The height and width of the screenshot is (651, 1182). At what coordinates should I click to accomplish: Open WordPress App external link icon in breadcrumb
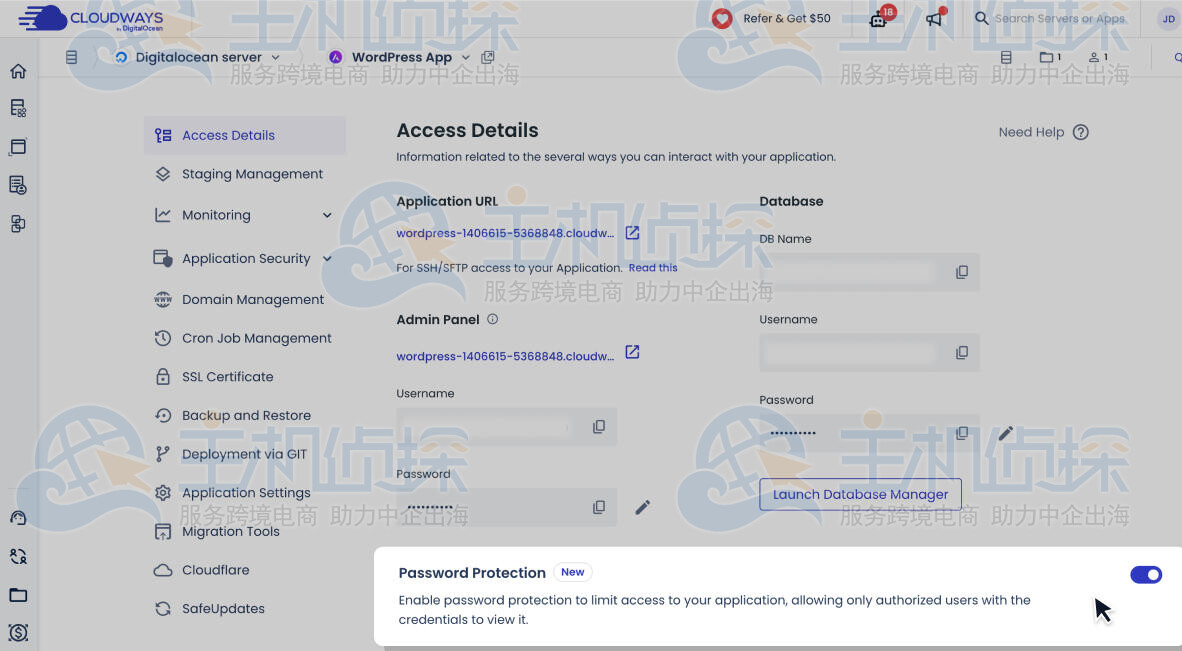point(488,57)
